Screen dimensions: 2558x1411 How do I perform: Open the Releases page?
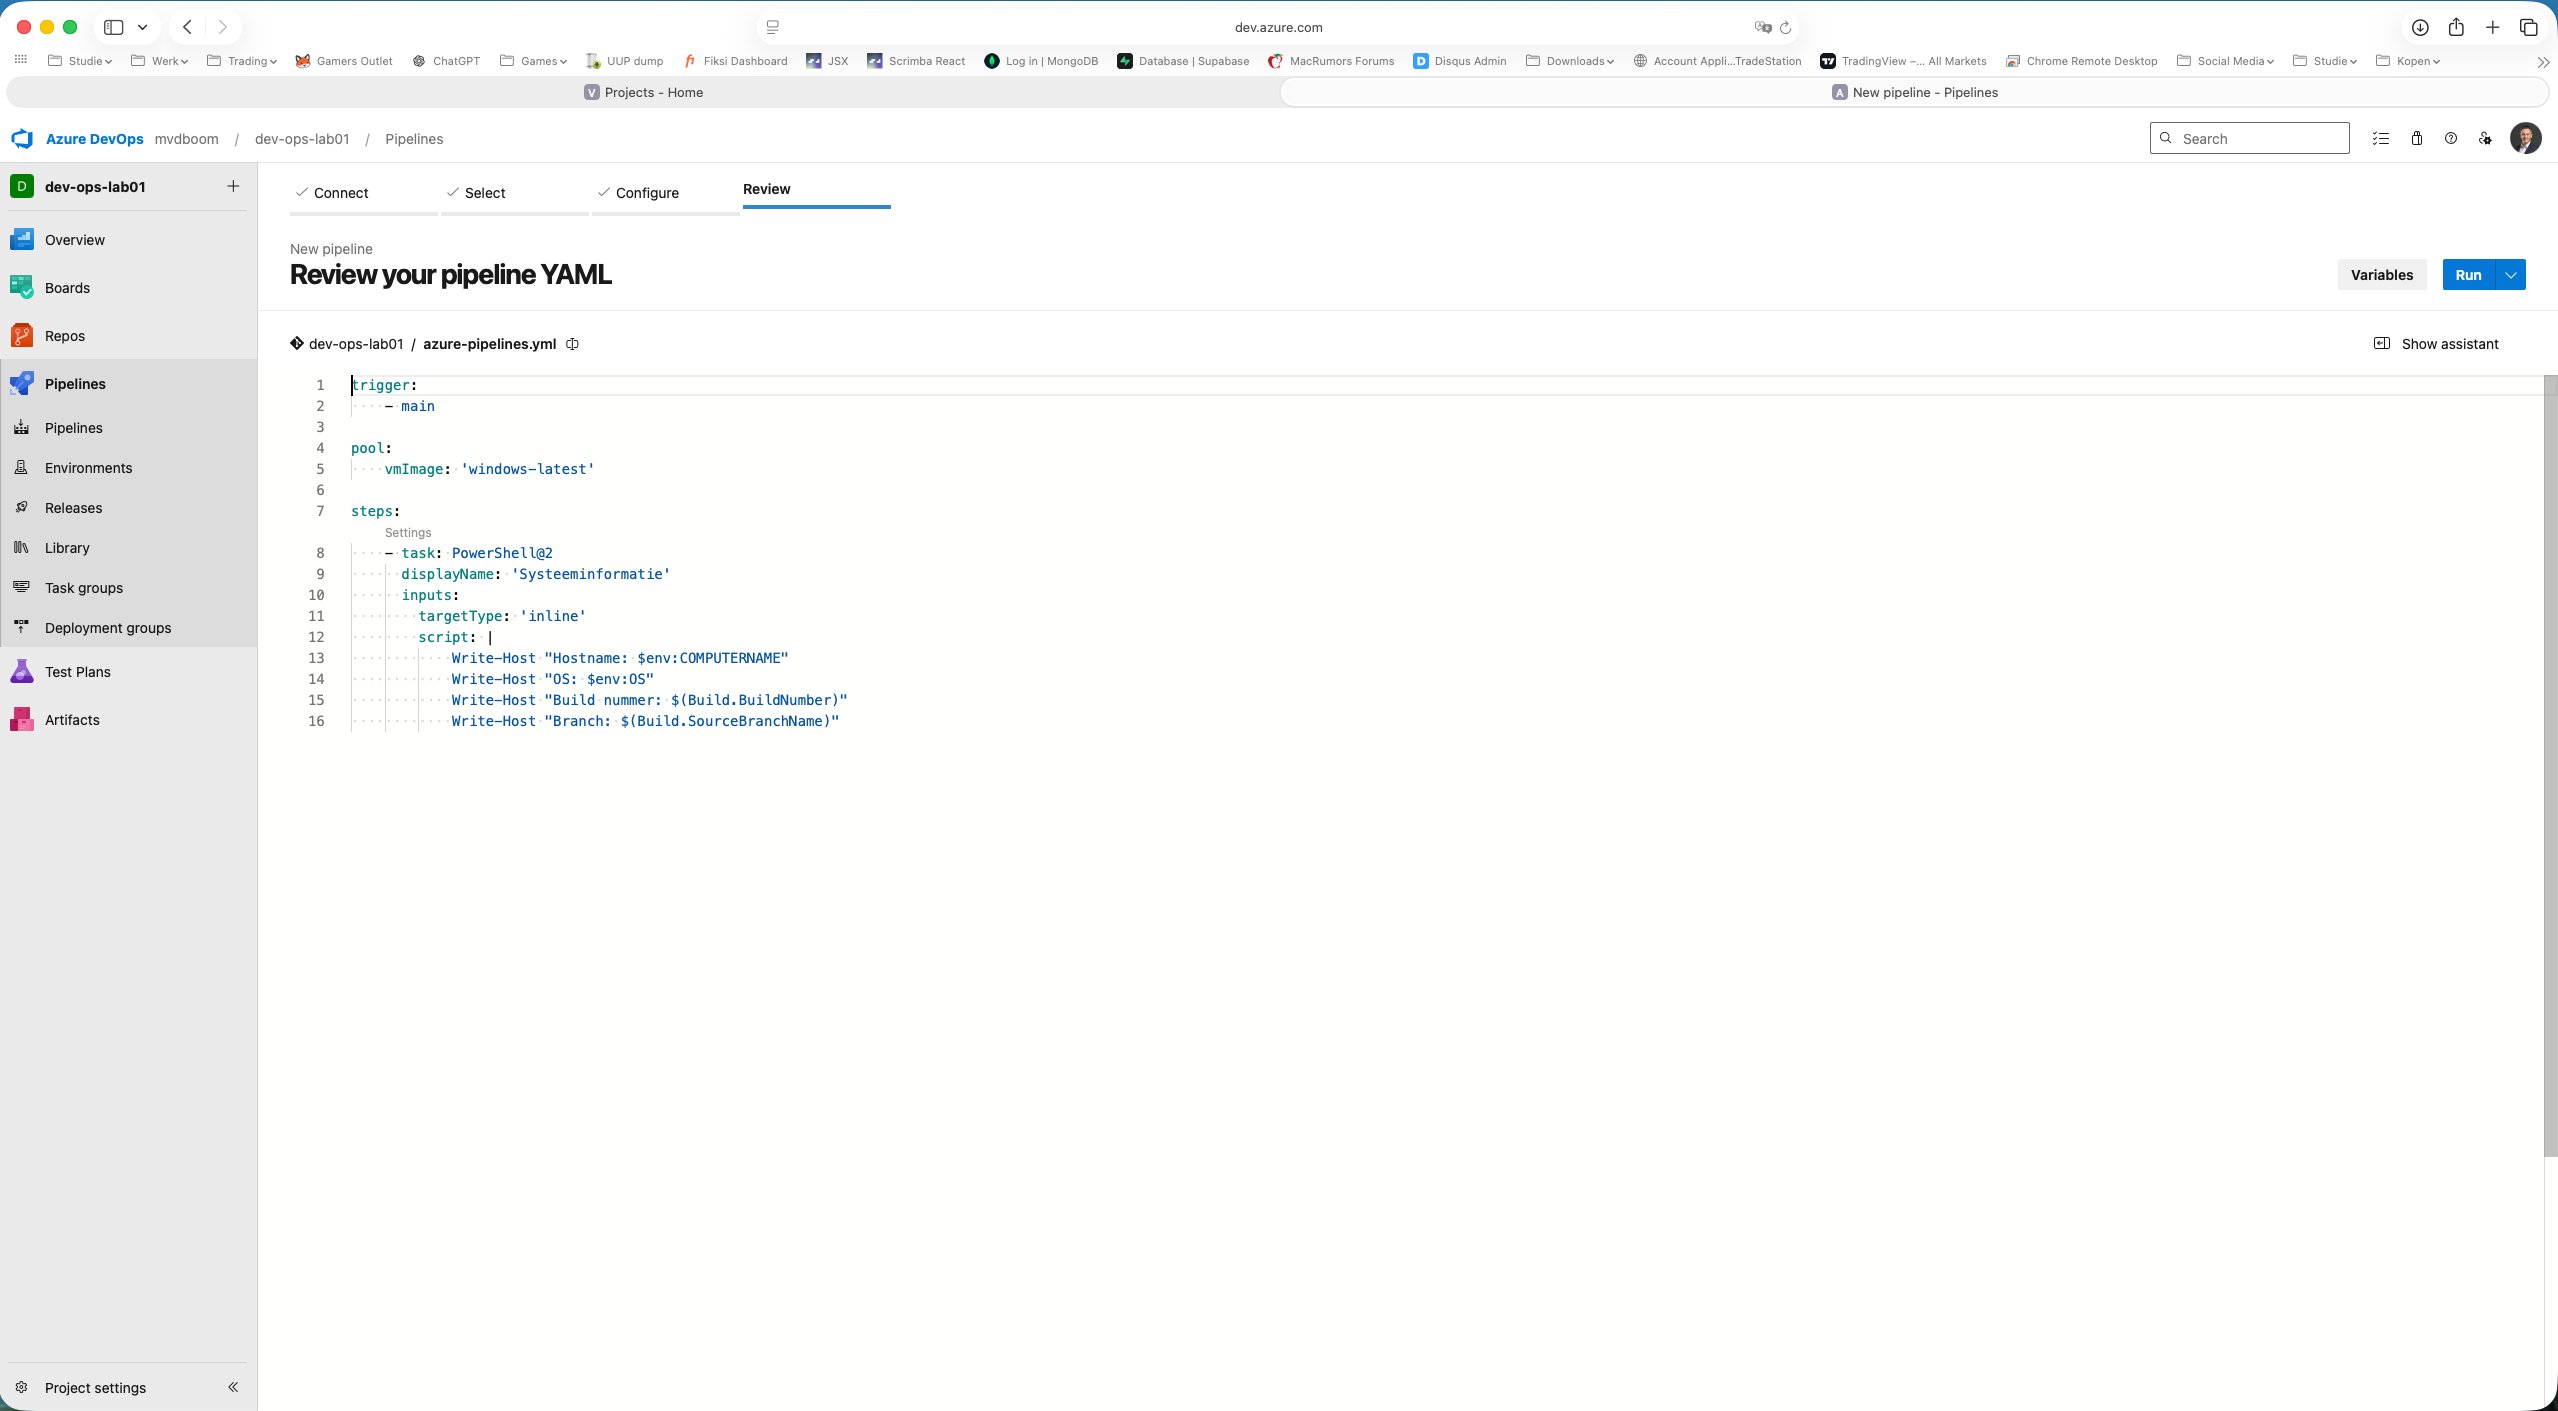click(x=72, y=507)
